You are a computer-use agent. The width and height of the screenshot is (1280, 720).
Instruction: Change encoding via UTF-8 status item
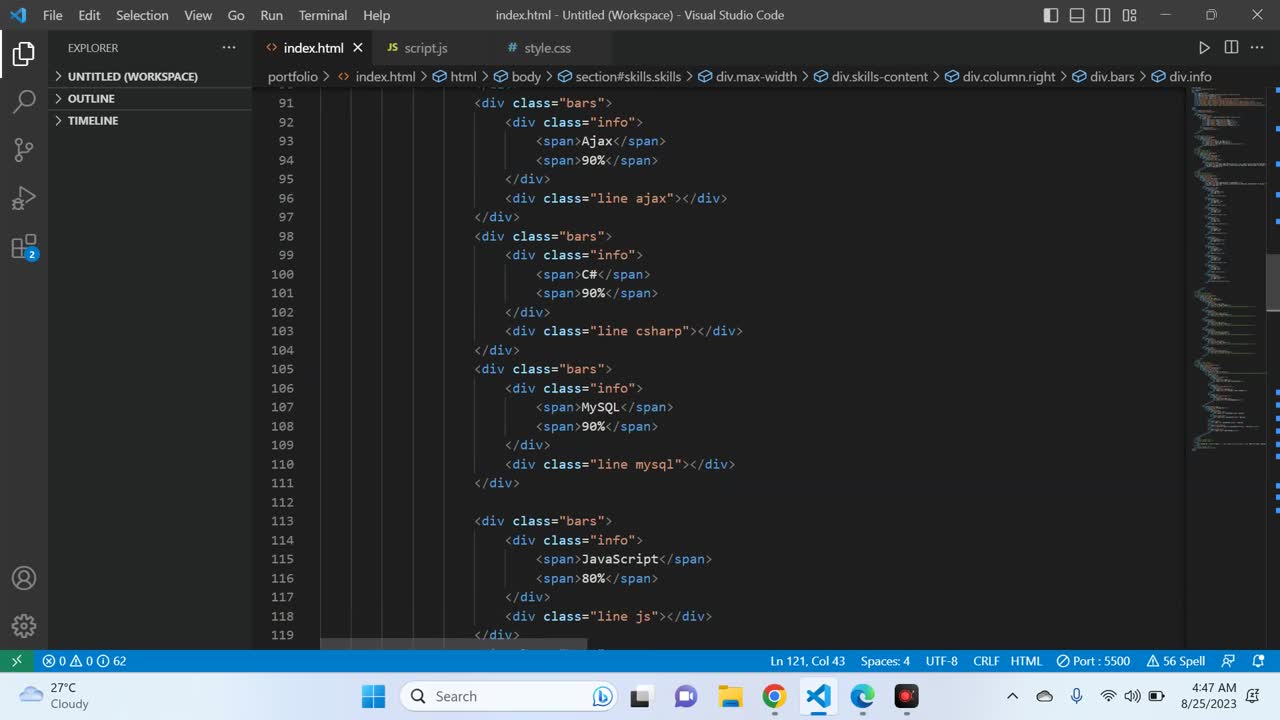[941, 661]
